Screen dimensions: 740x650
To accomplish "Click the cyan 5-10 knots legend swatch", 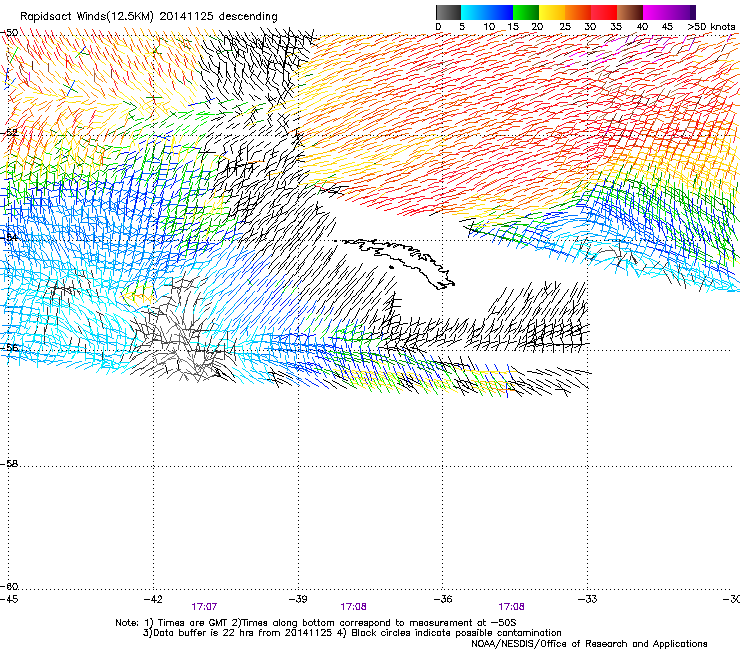I will coord(474,12).
